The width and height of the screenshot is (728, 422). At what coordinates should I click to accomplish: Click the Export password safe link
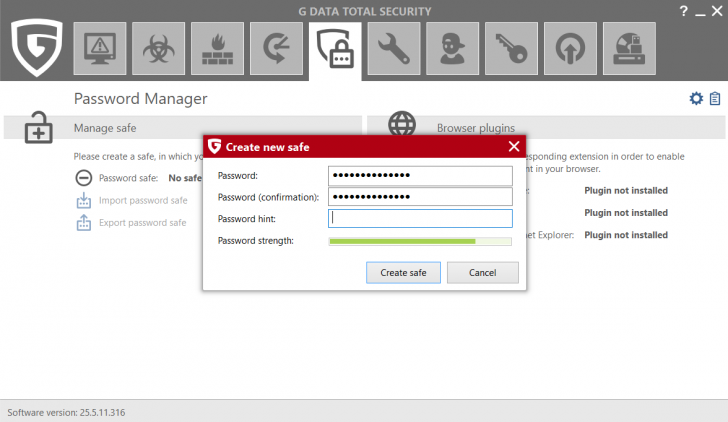[x=143, y=223]
